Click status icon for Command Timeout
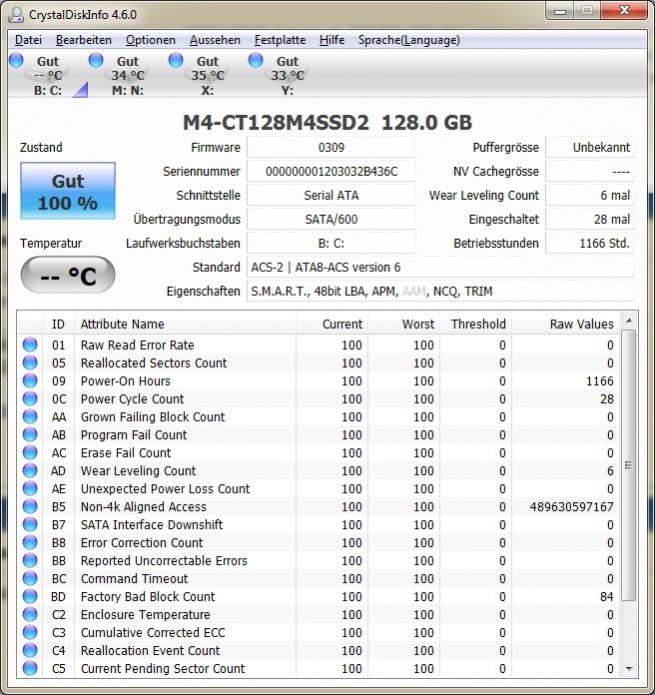 pyautogui.click(x=30, y=578)
